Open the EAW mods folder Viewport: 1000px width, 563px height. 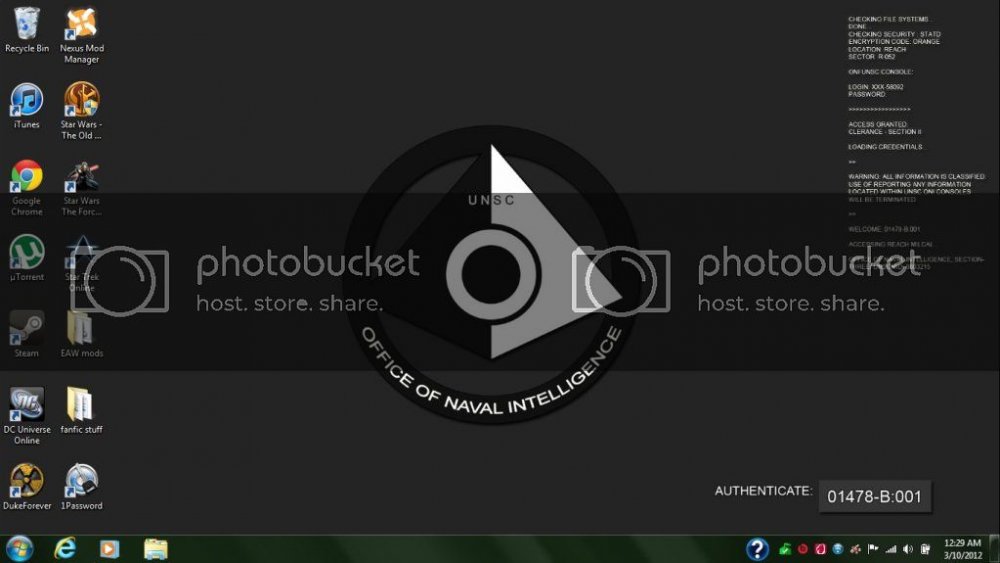click(82, 334)
